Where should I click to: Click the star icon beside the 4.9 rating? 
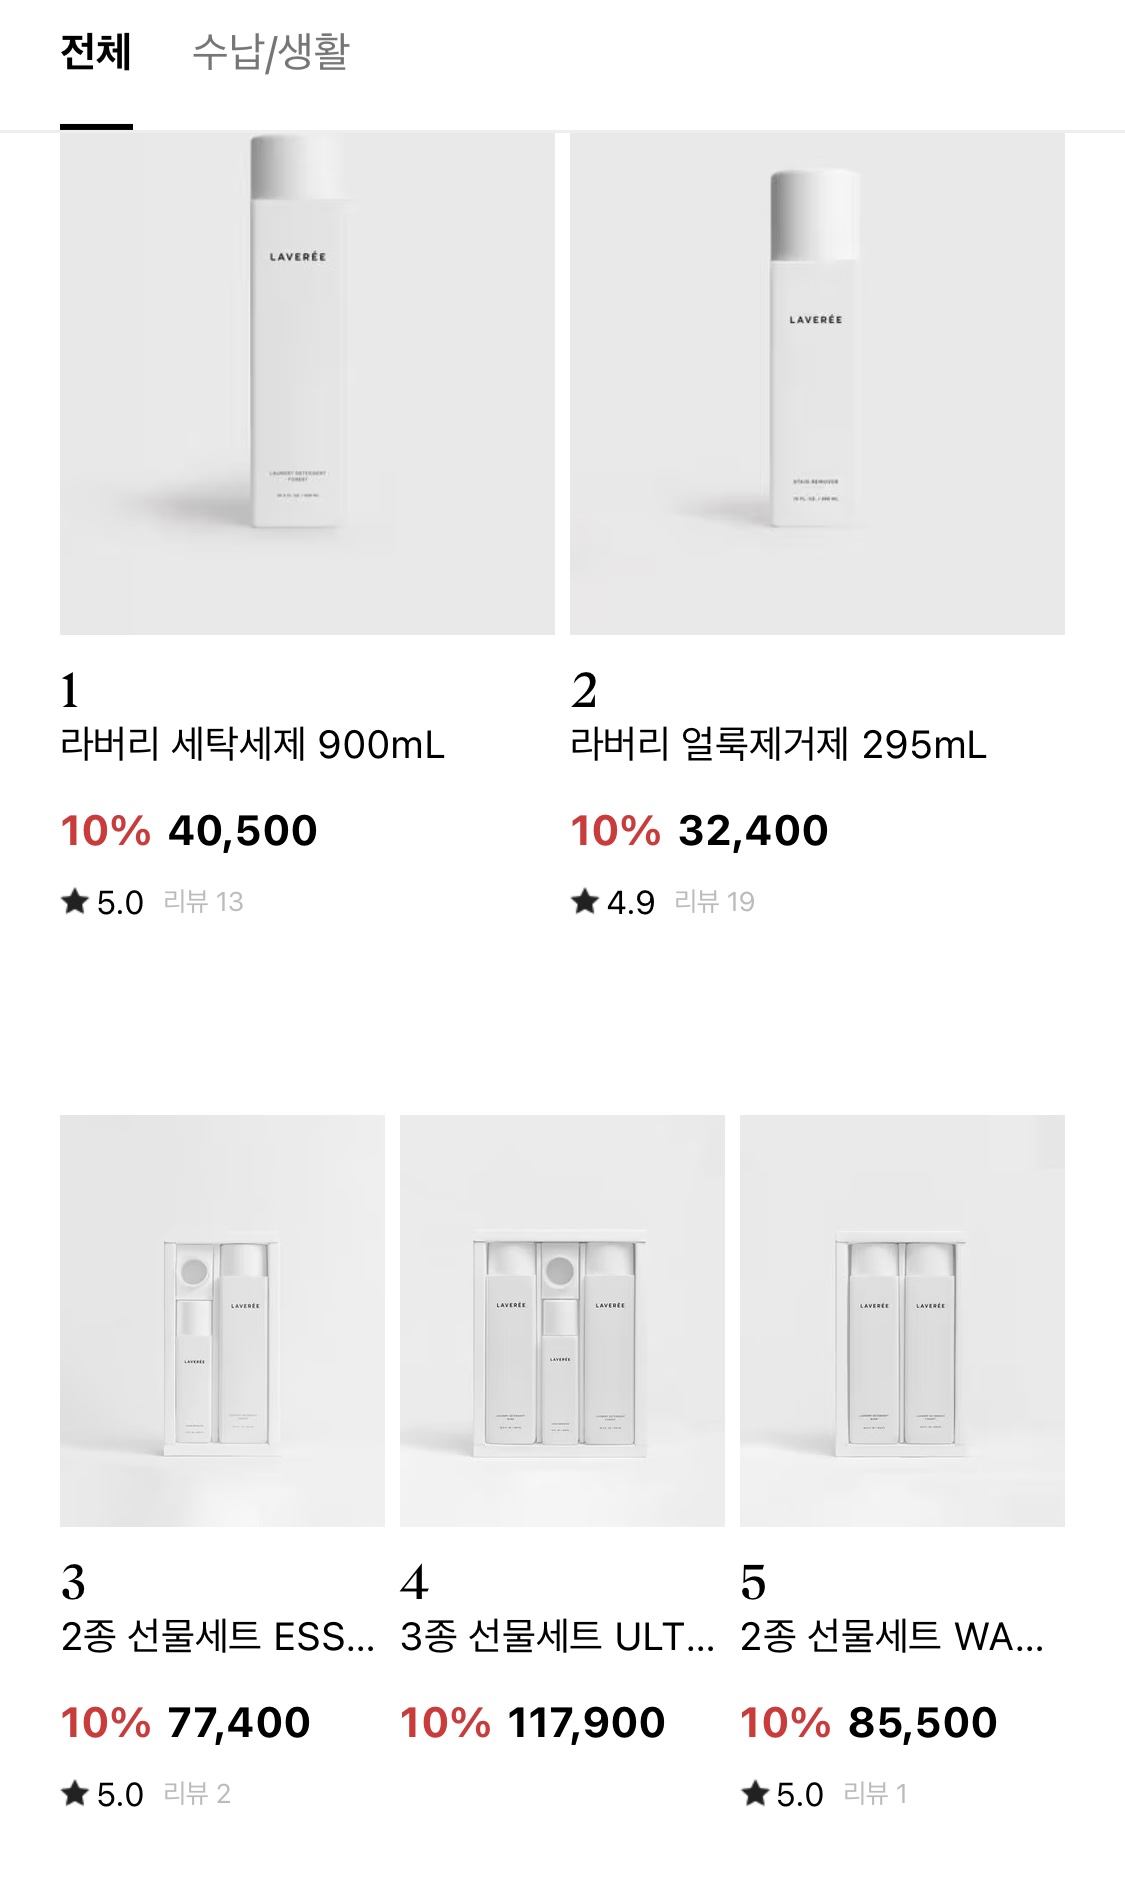click(585, 902)
